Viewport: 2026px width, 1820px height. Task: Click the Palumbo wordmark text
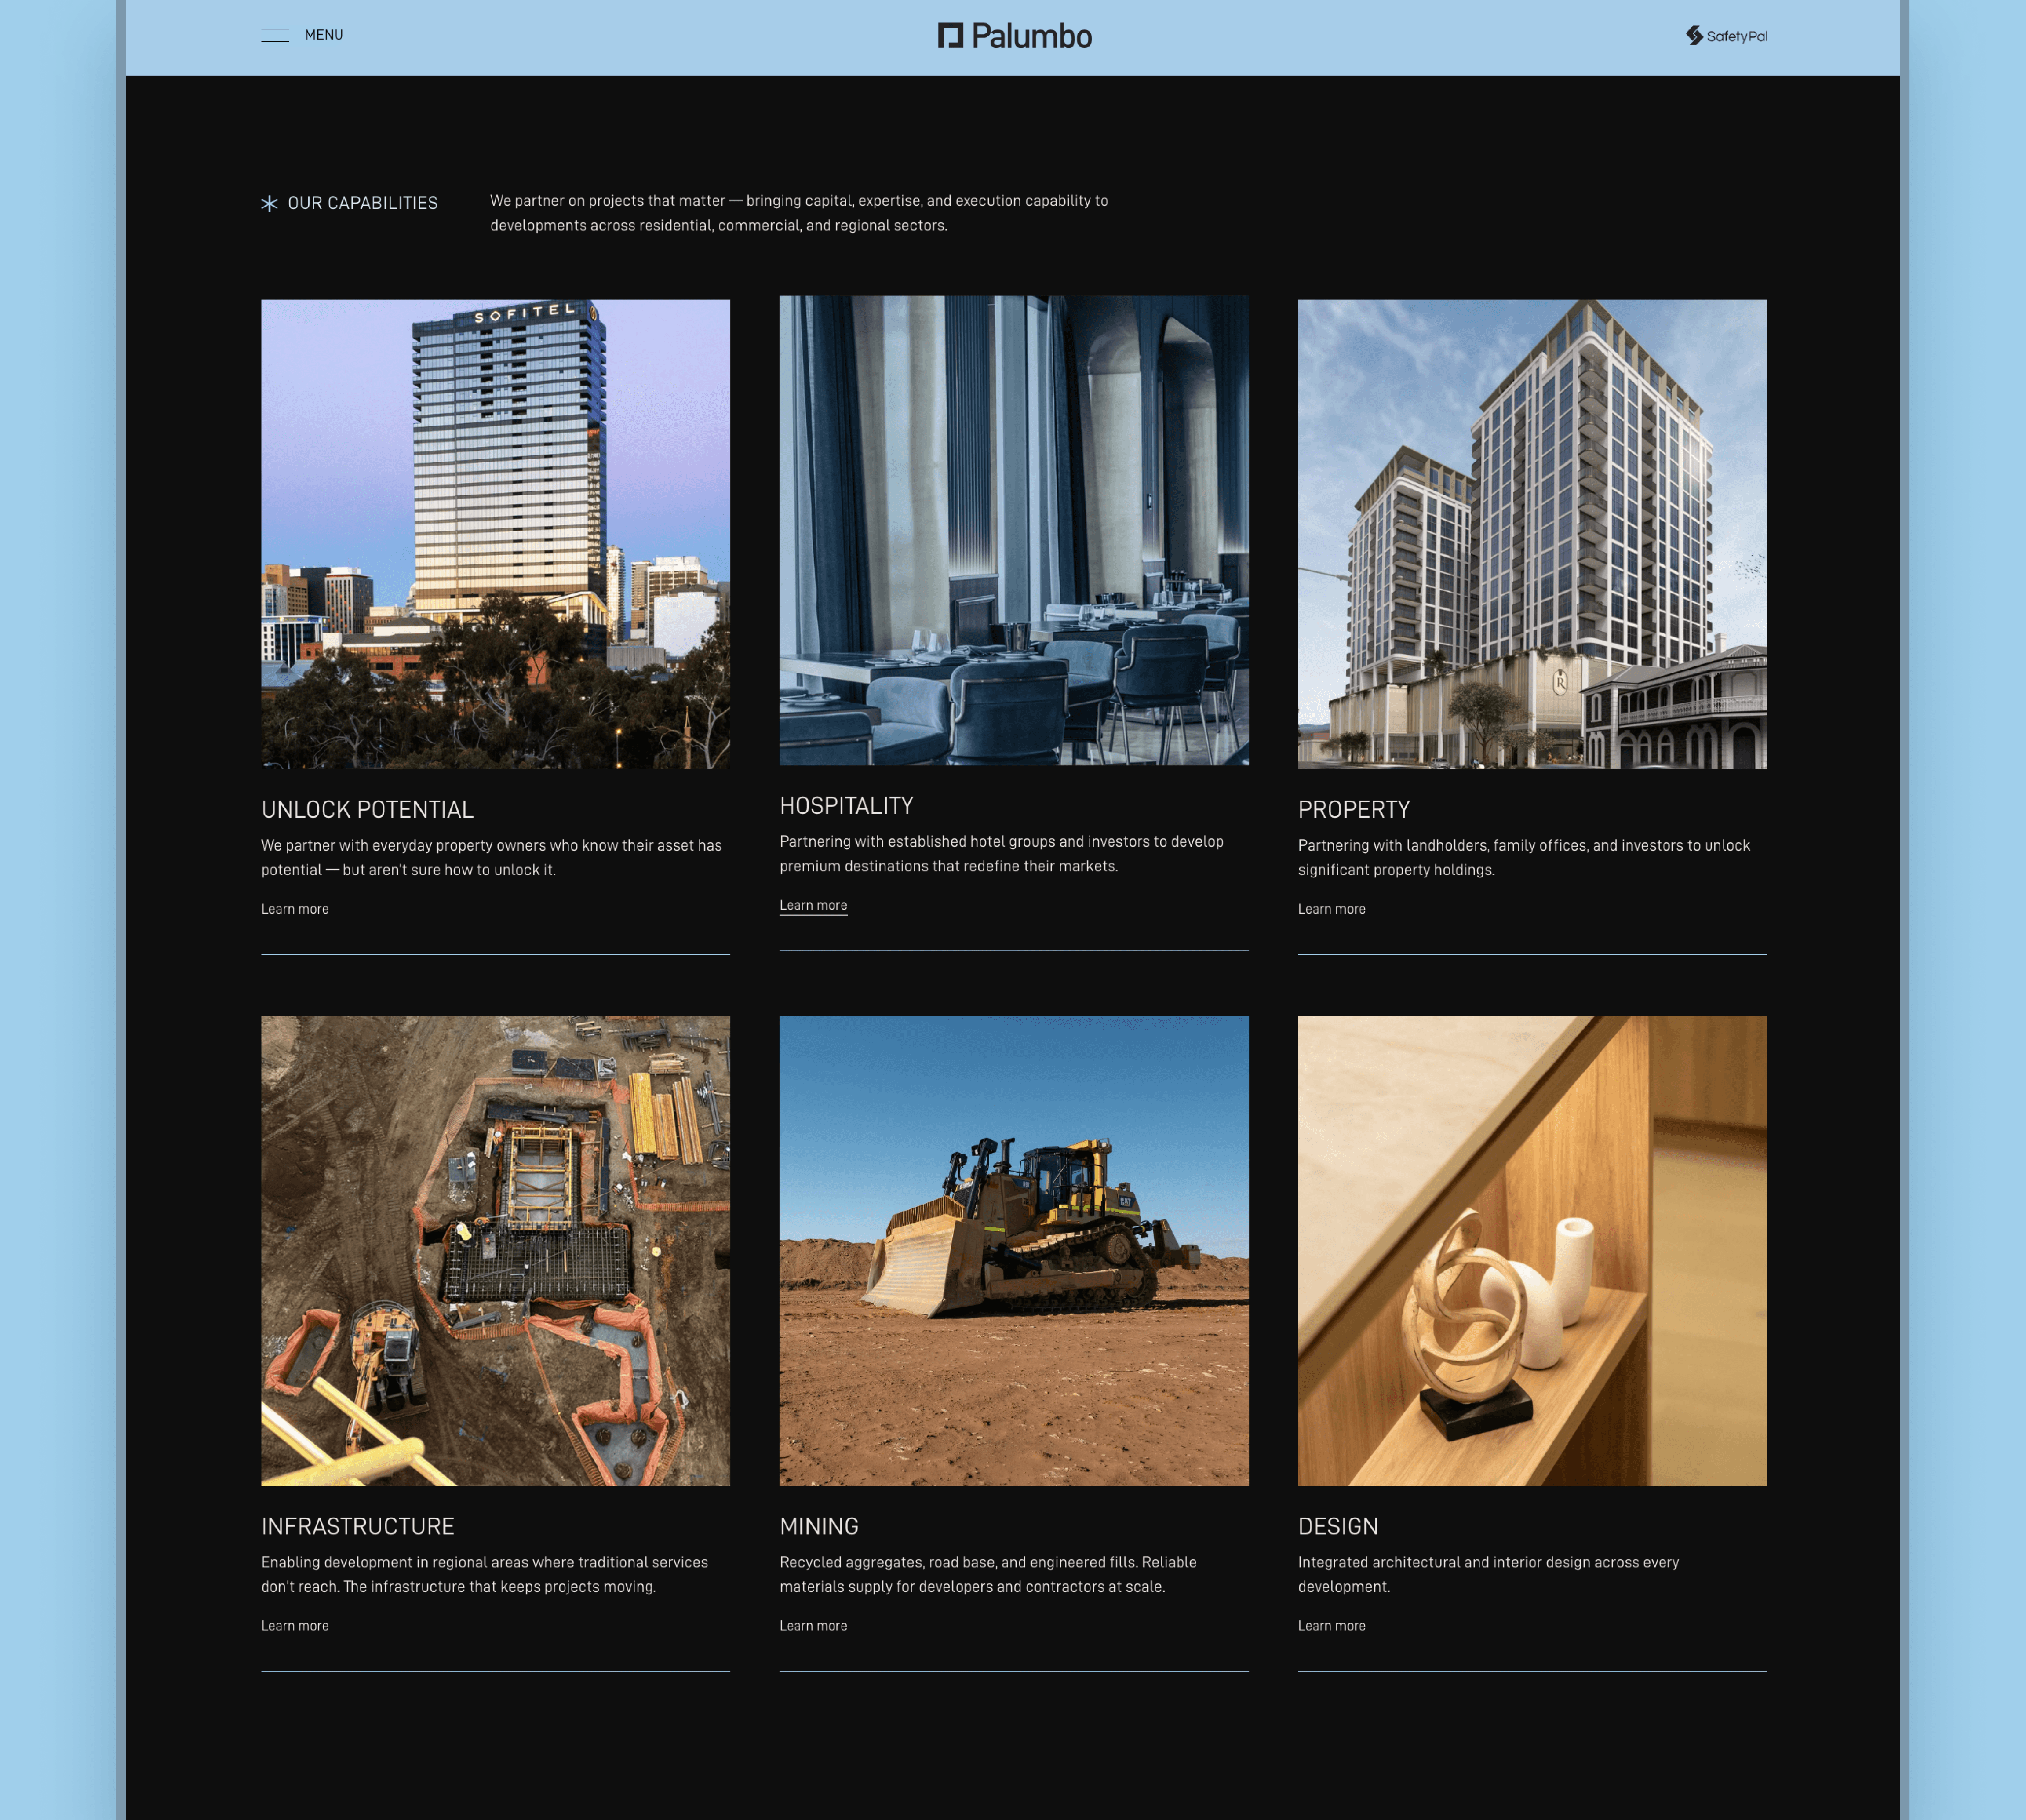[1031, 37]
